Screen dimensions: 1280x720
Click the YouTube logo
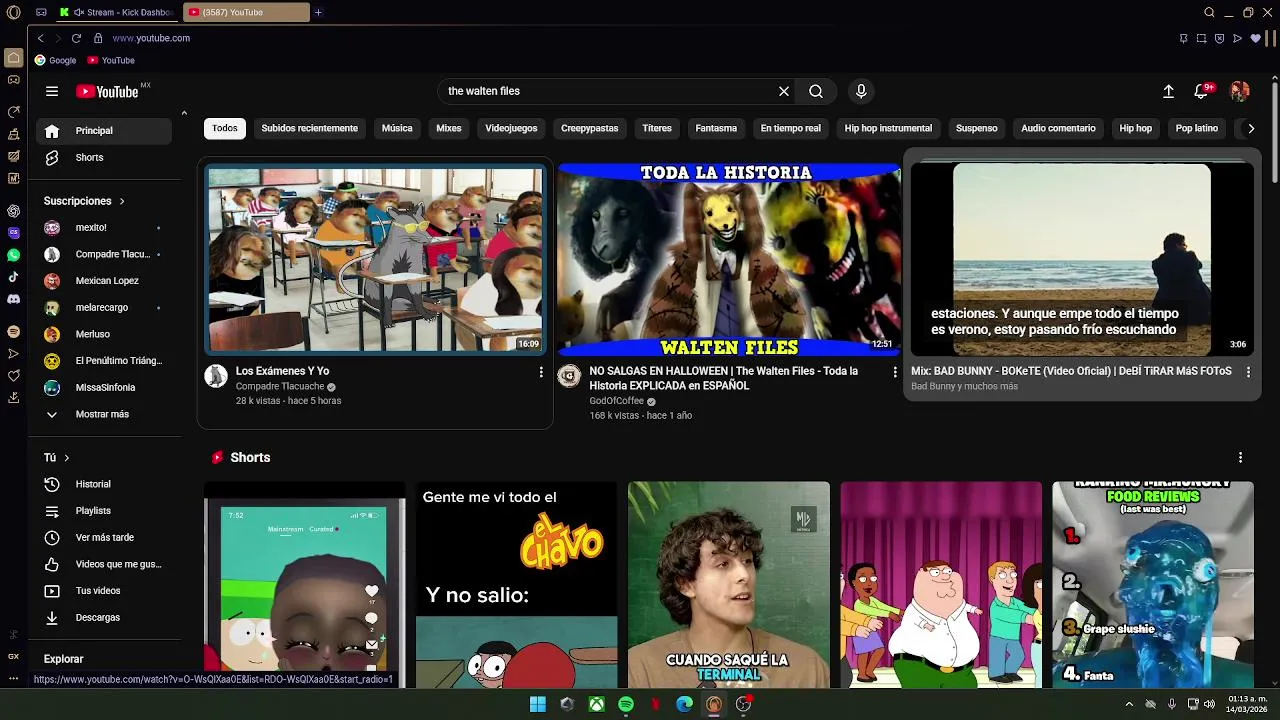point(107,91)
